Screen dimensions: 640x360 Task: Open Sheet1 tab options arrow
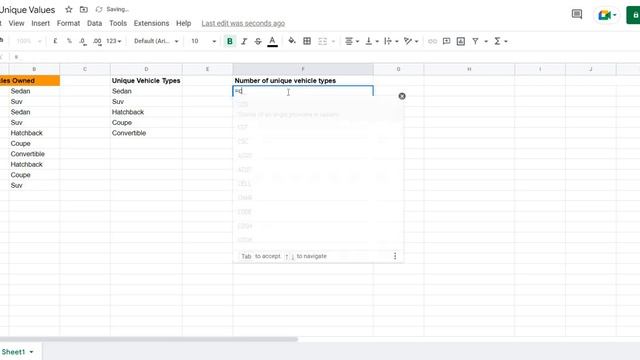(31, 352)
